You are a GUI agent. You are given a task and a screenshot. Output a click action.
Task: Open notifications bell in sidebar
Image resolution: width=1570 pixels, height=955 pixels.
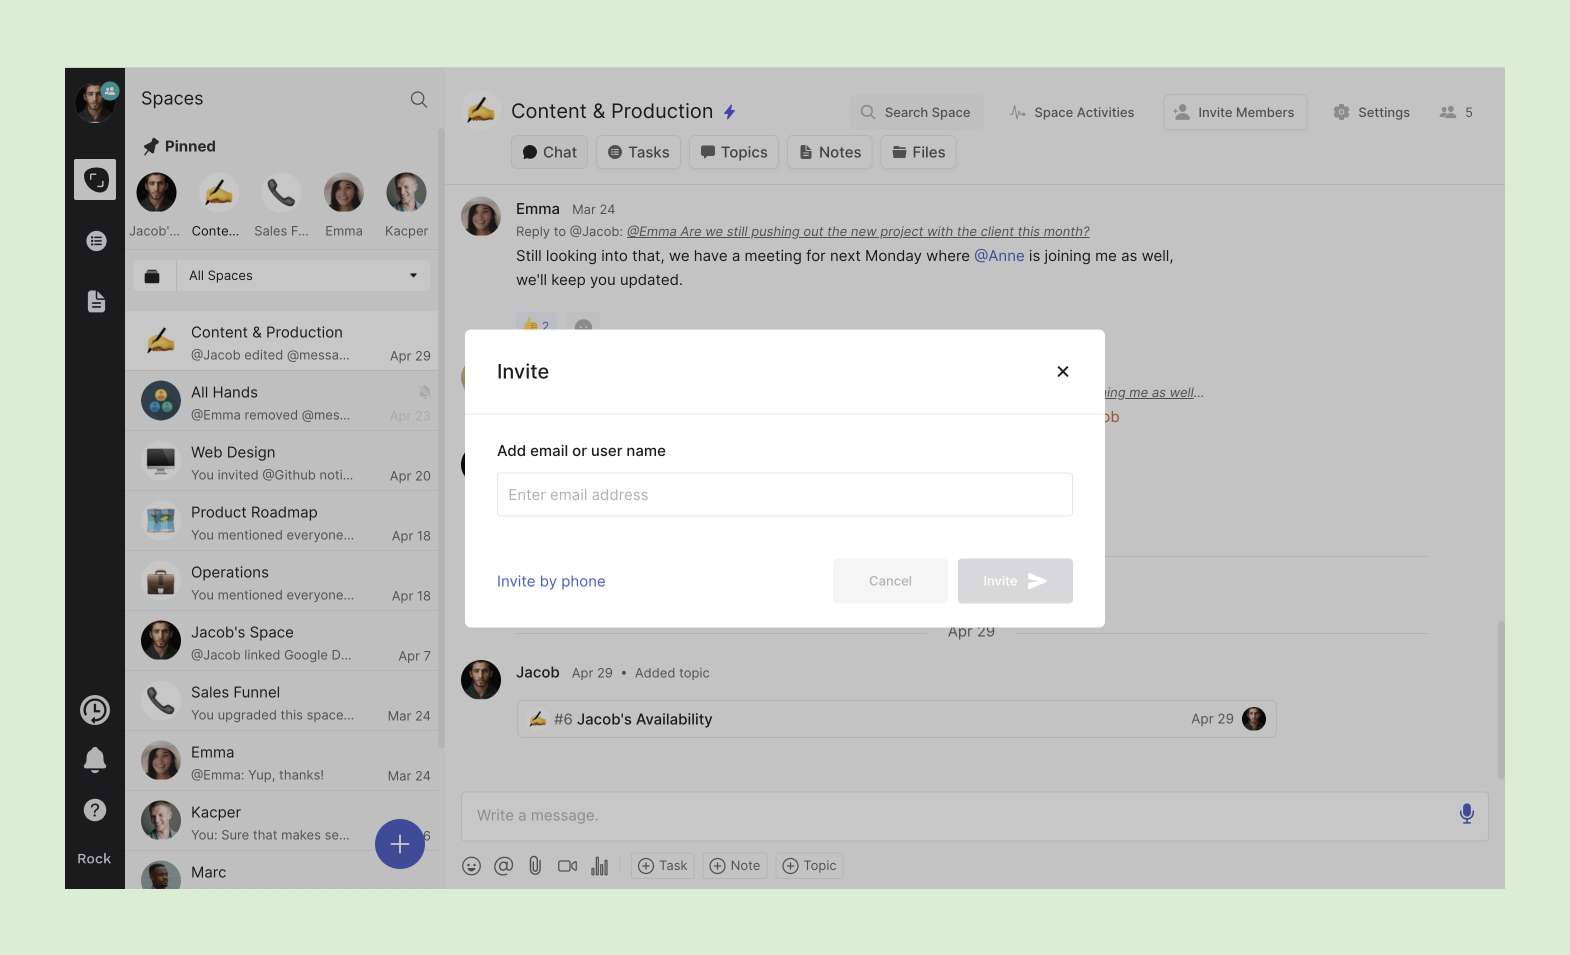coord(95,760)
